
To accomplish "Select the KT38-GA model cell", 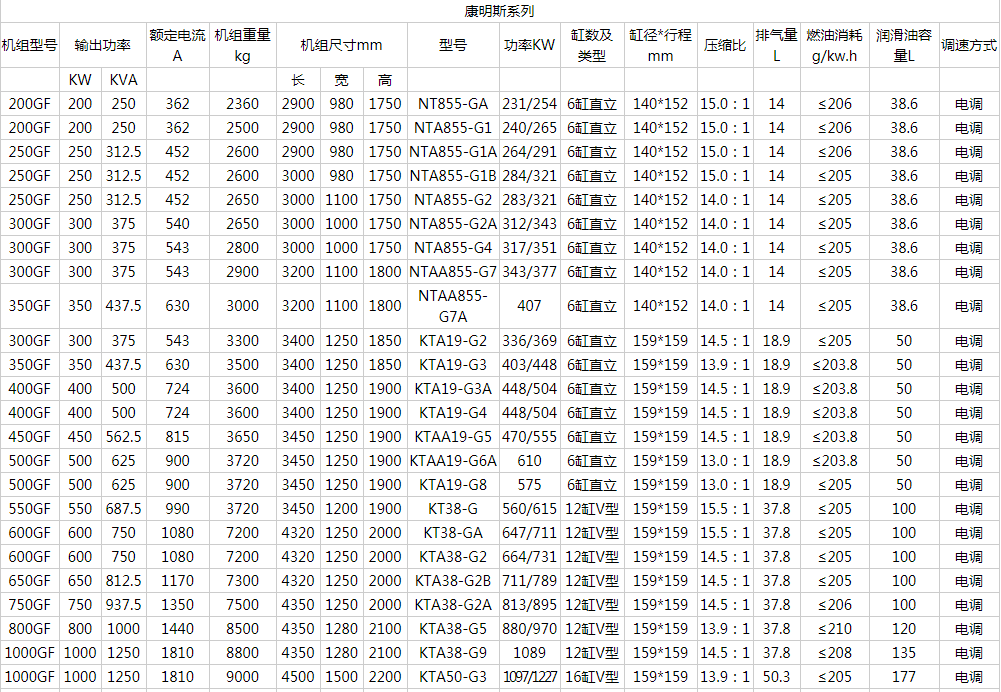I will (453, 532).
